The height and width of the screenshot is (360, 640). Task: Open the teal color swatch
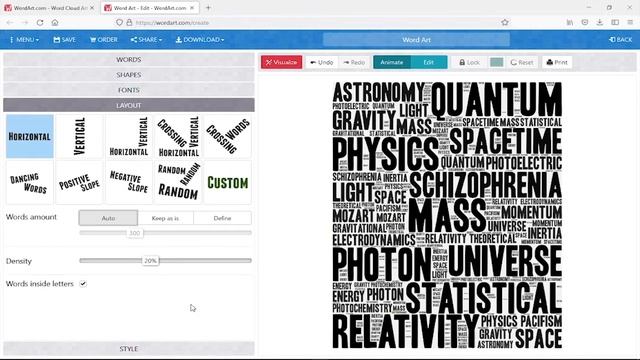tap(496, 62)
